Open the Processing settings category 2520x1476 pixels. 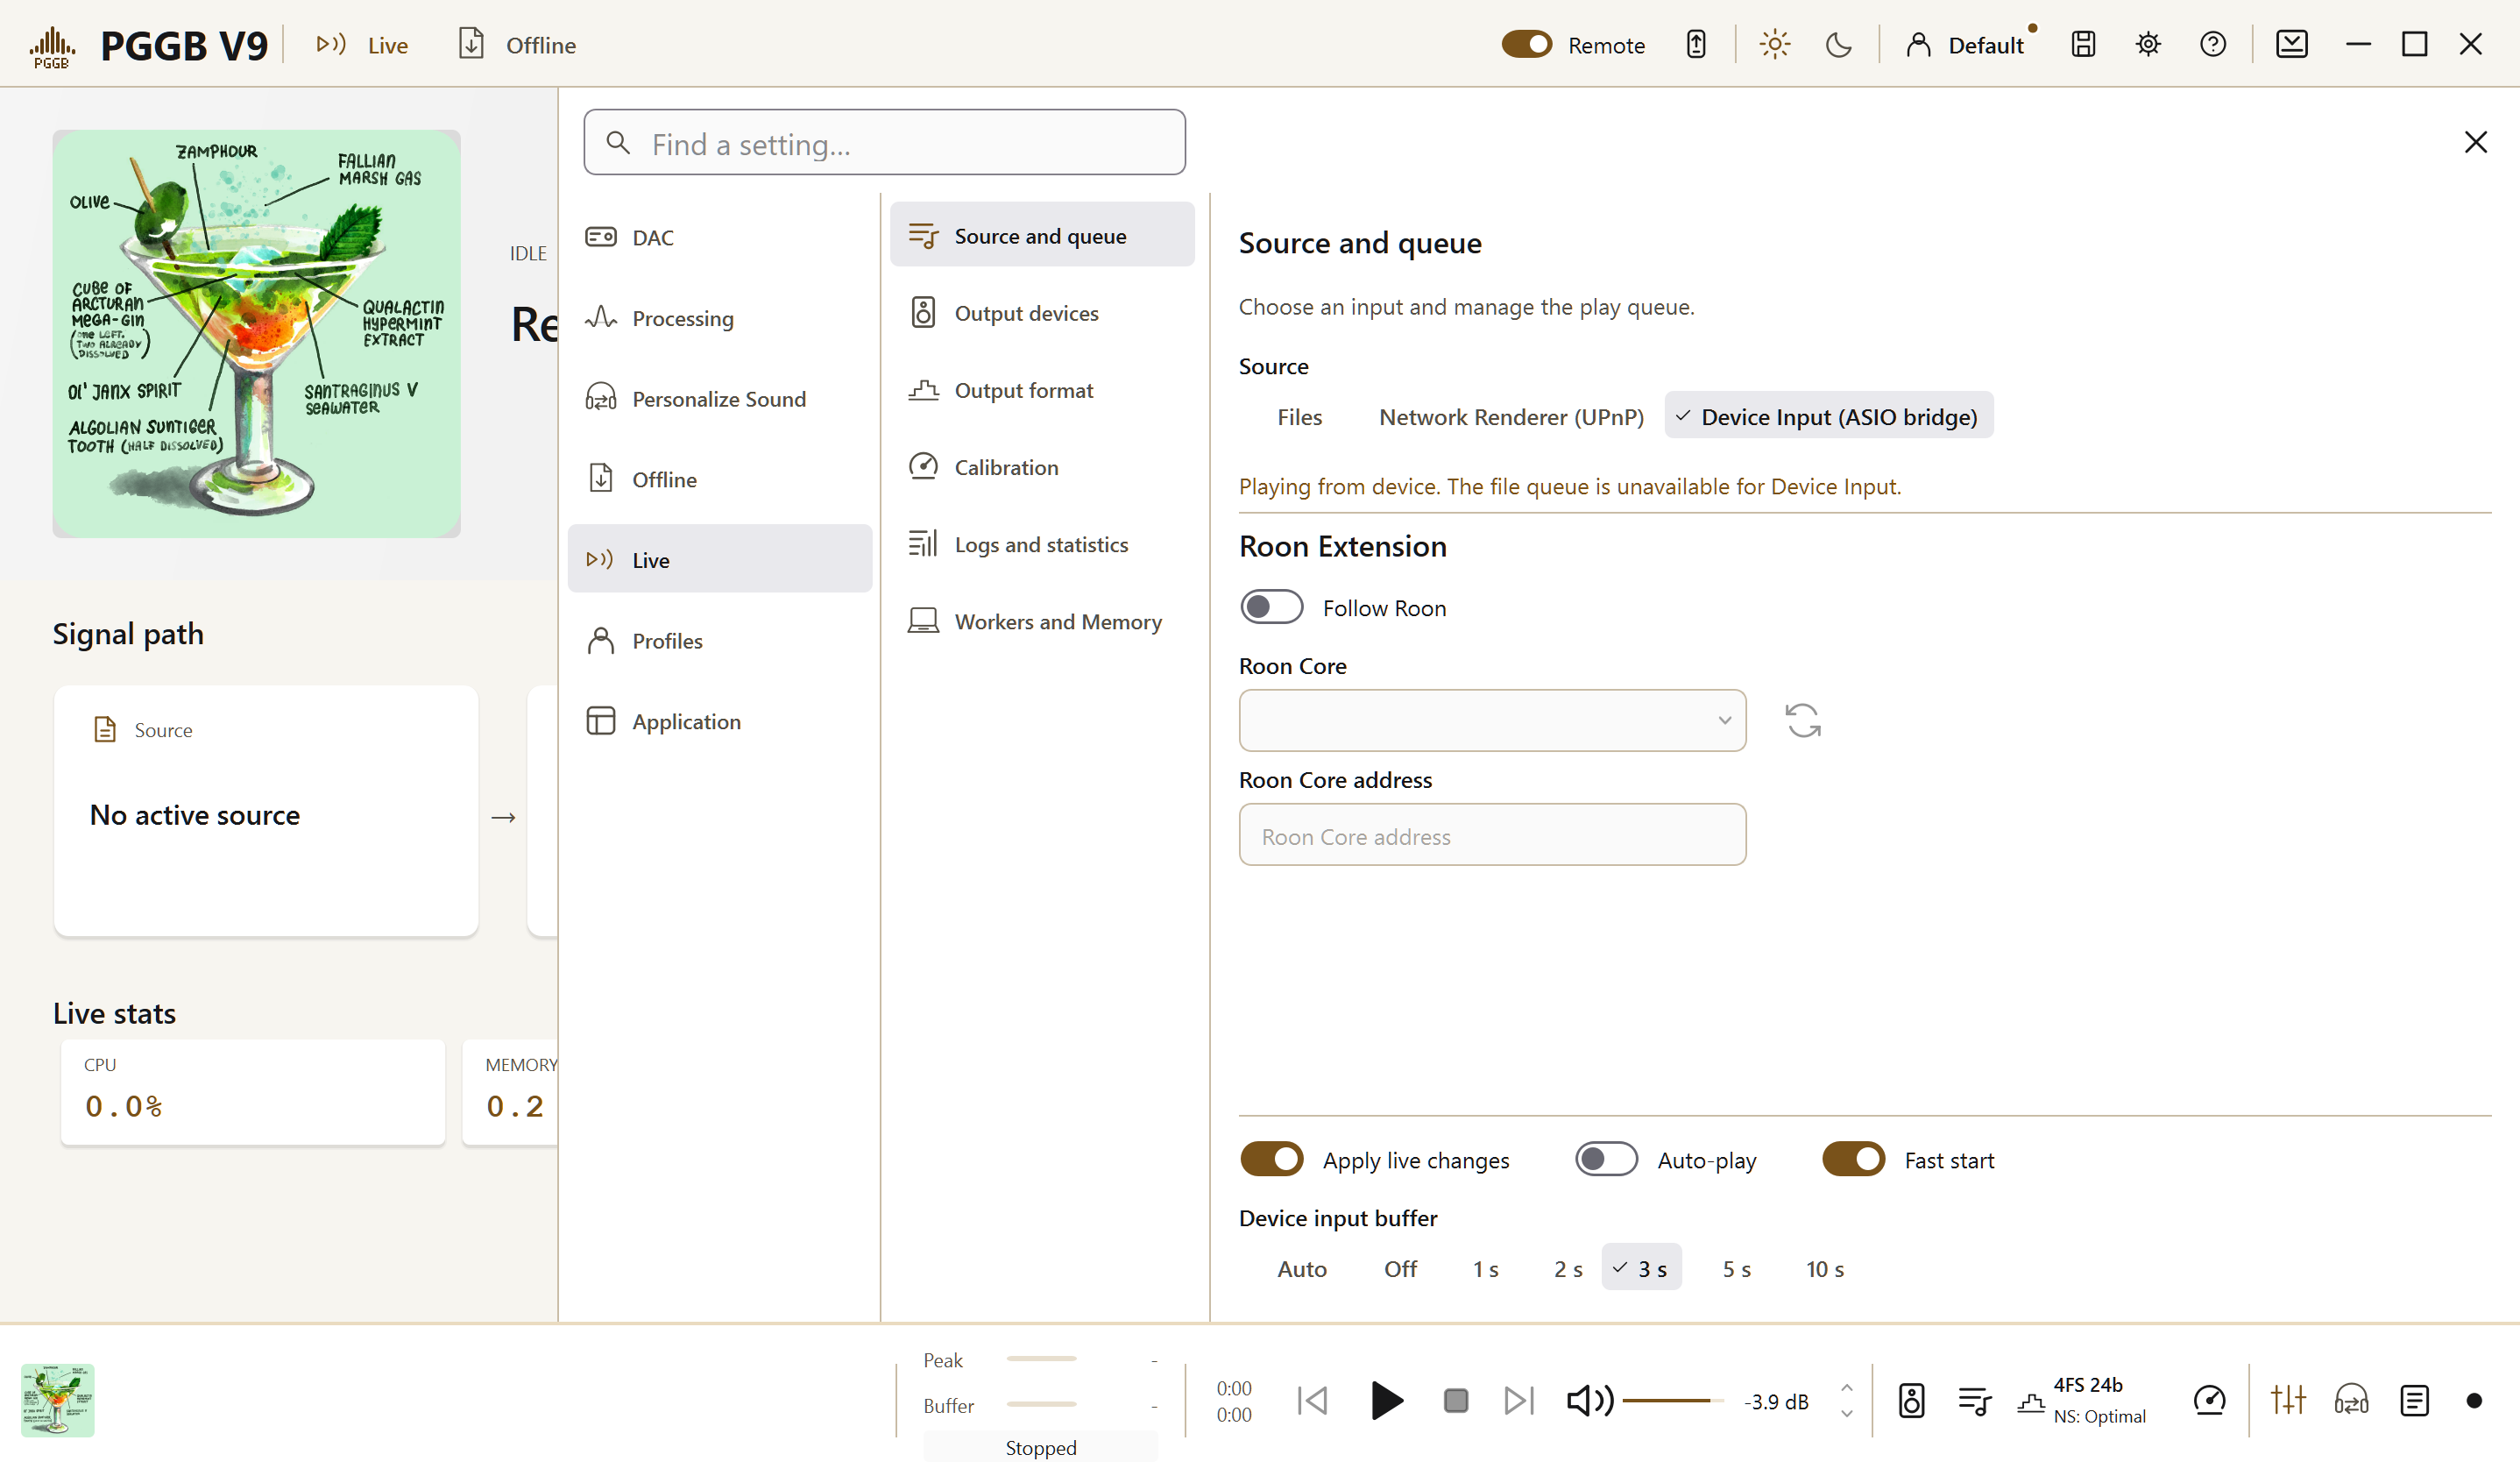[720, 318]
